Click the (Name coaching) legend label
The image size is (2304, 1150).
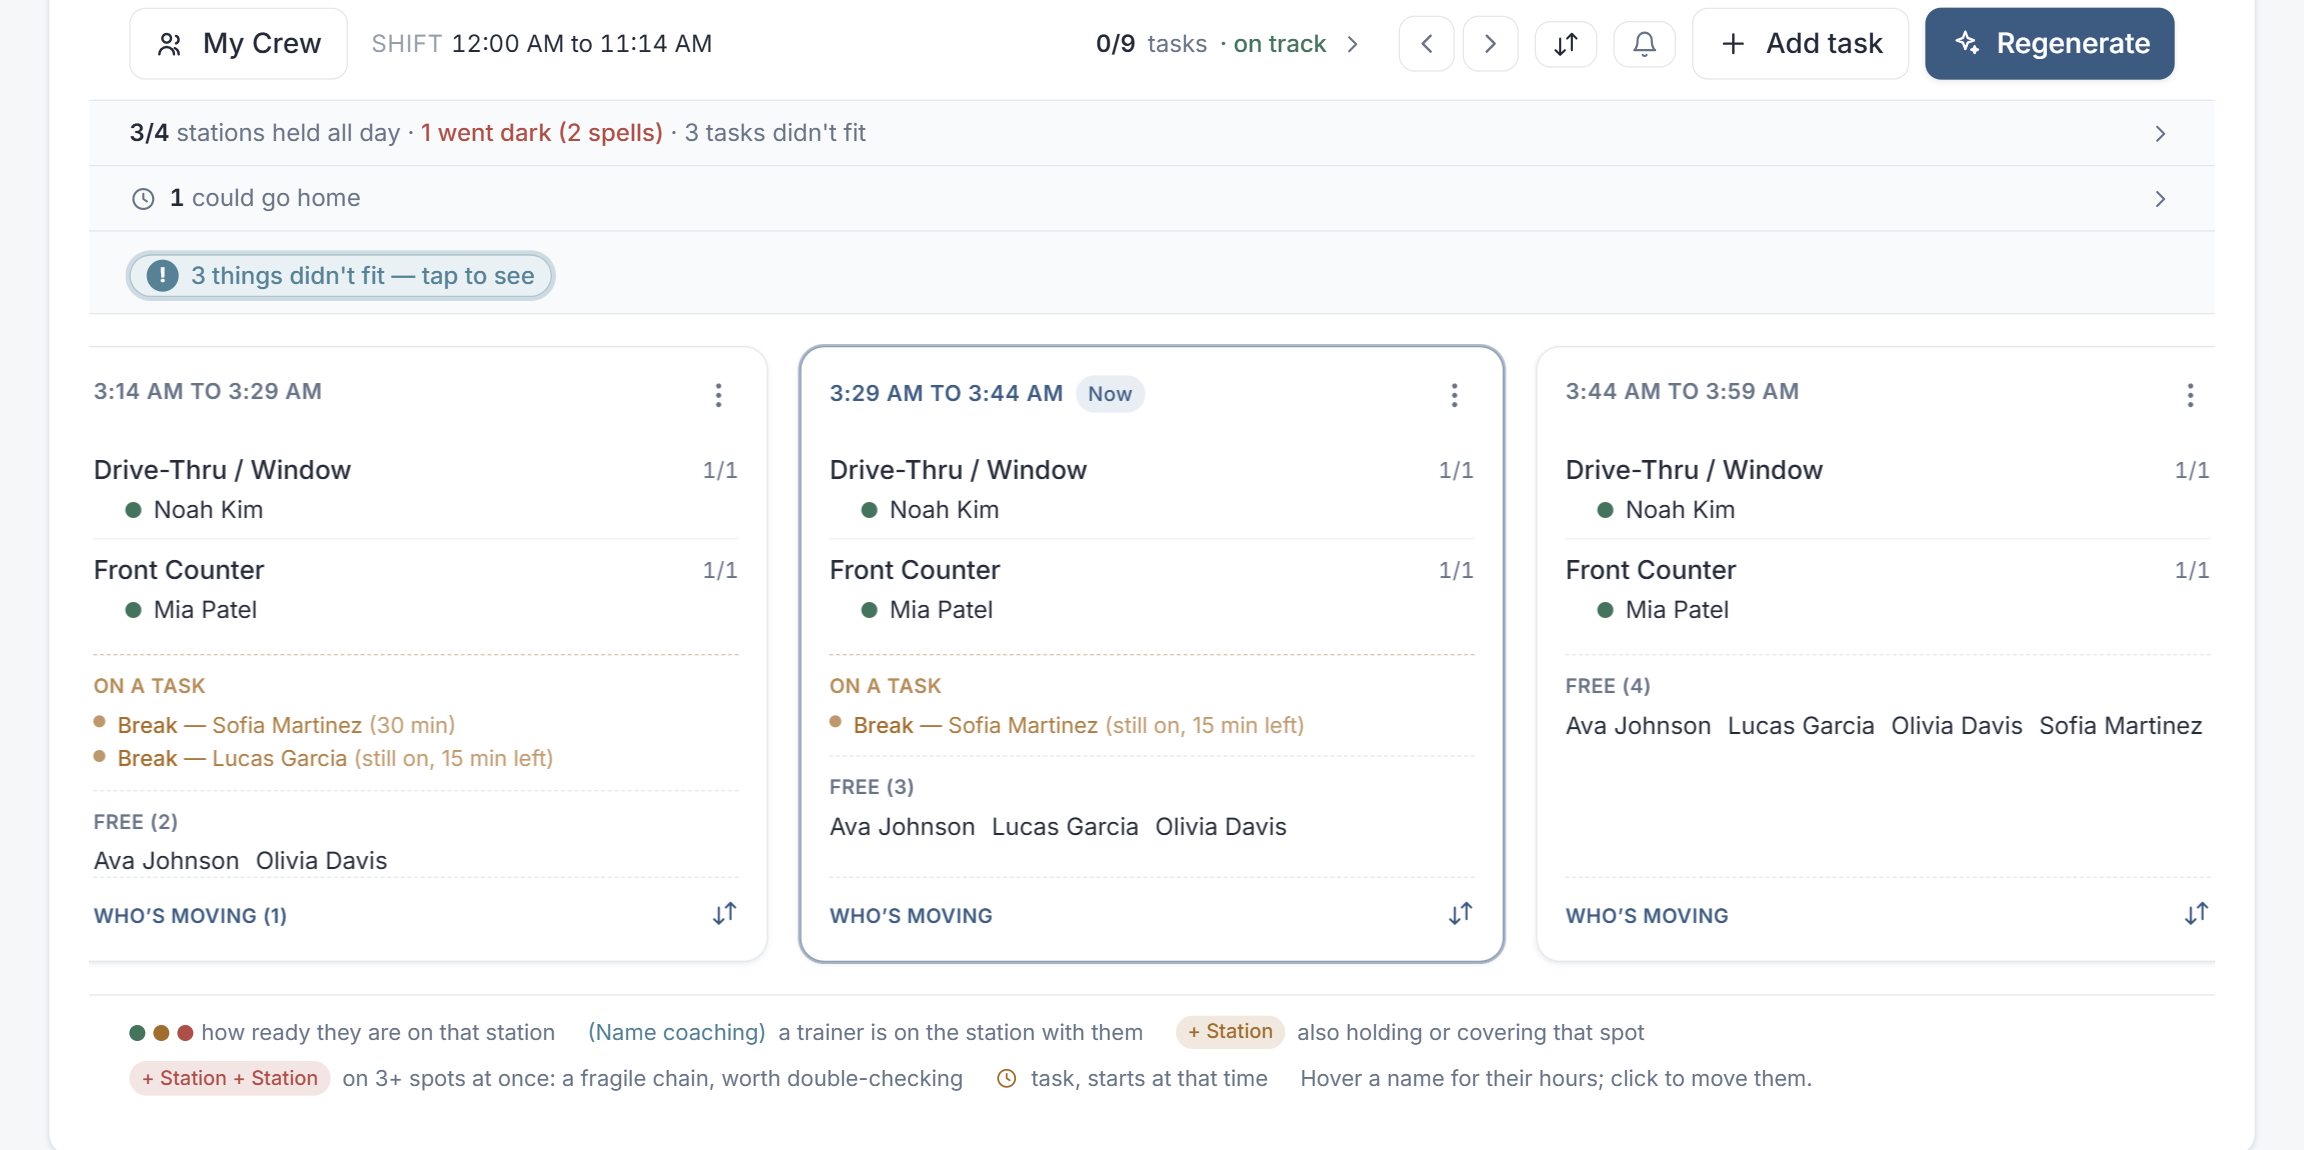(676, 1032)
